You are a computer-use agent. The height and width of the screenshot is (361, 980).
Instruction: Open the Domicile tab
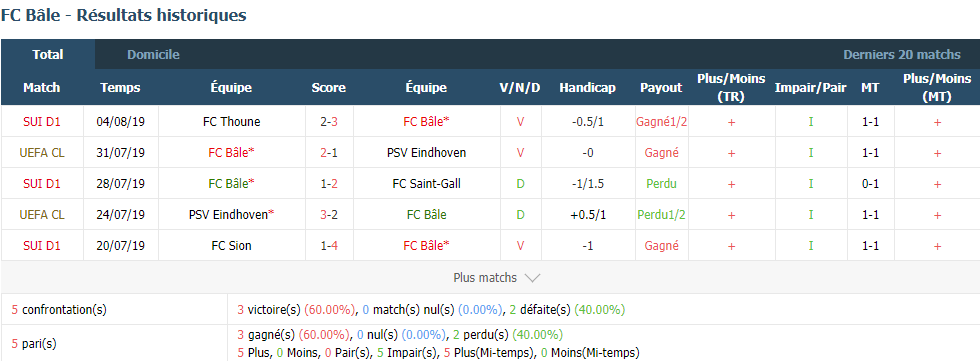pyautogui.click(x=153, y=54)
